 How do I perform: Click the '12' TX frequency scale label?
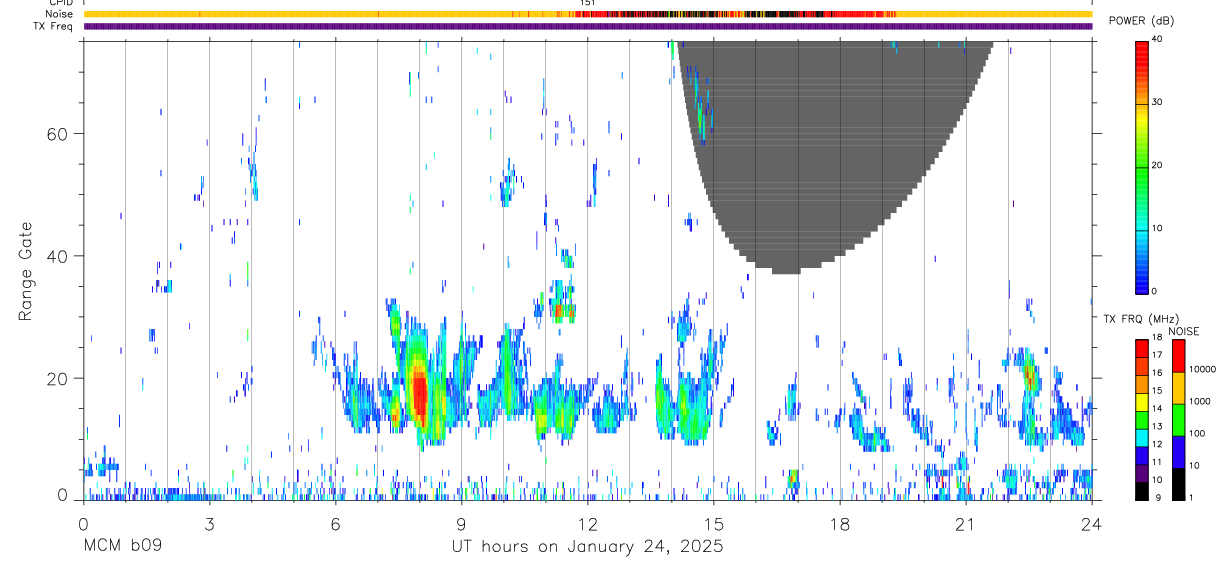(1157, 444)
